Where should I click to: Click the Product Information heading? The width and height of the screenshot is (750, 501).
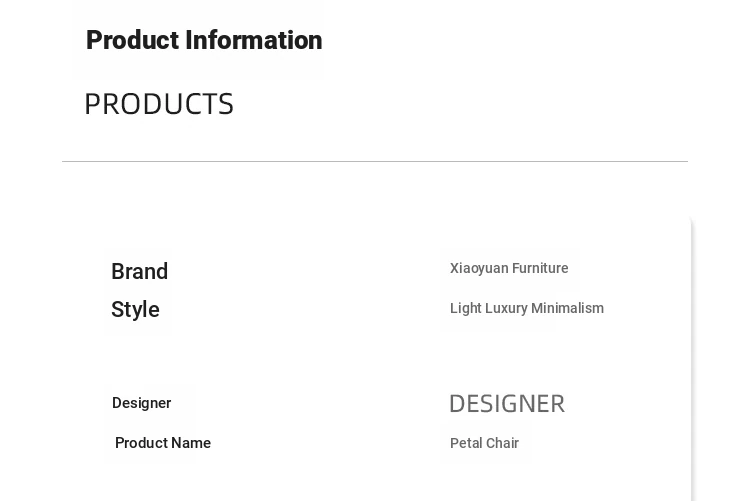[204, 40]
